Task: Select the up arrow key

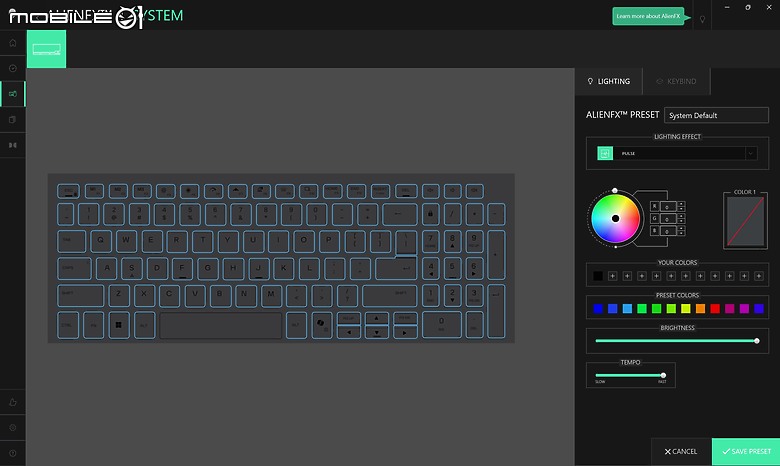Action: tap(377, 318)
